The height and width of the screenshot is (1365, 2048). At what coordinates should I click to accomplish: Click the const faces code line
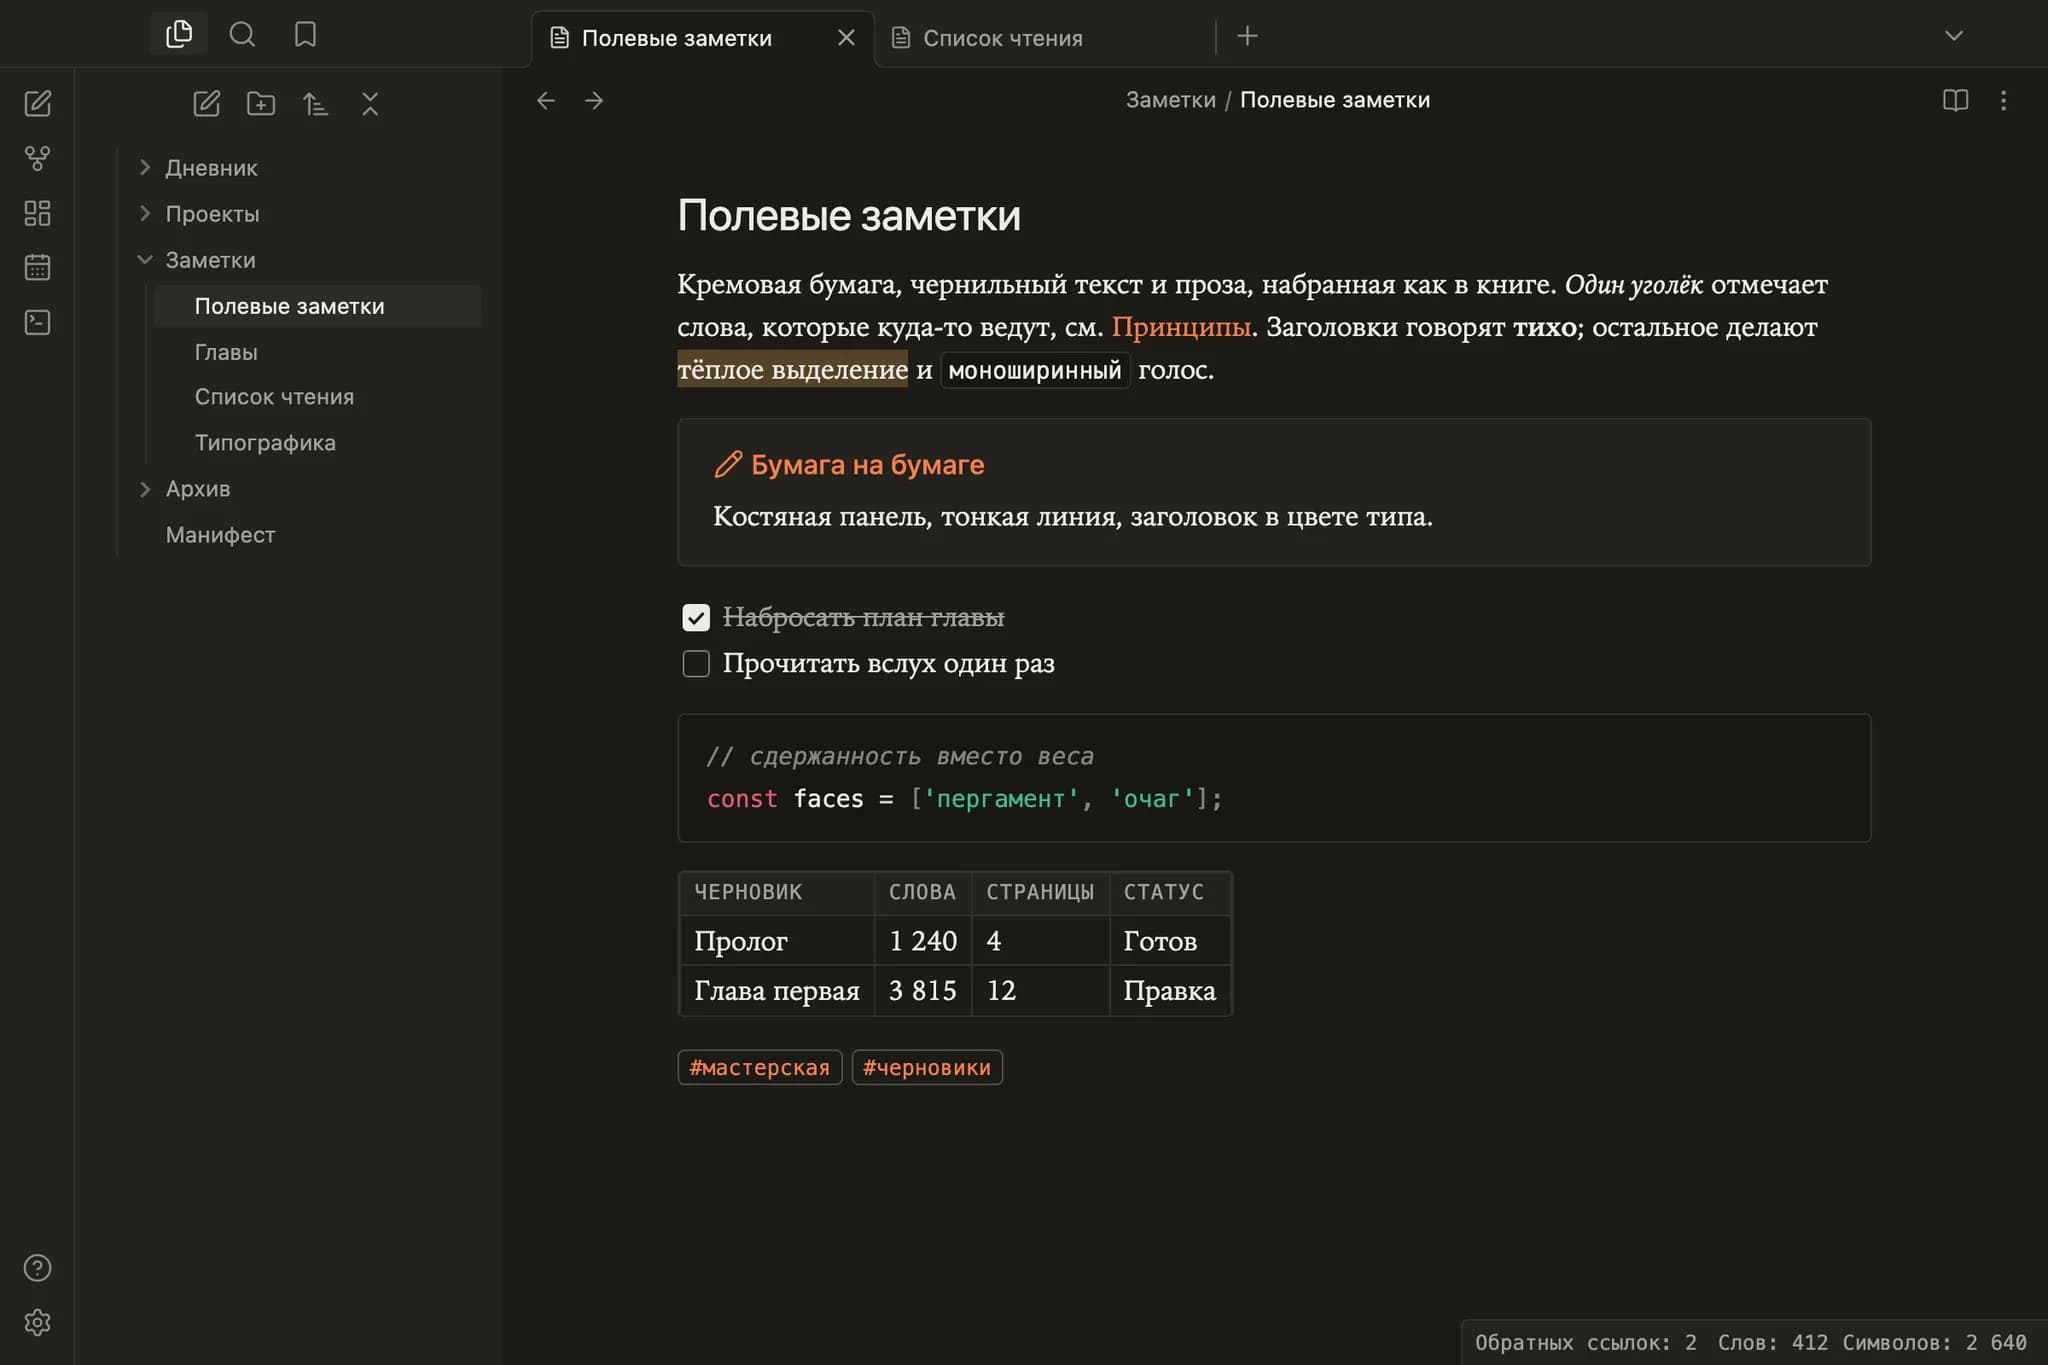coord(964,798)
